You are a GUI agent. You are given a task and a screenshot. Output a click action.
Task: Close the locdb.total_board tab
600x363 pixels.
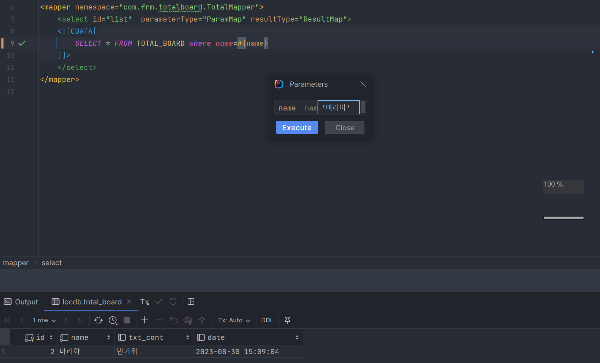click(x=129, y=301)
